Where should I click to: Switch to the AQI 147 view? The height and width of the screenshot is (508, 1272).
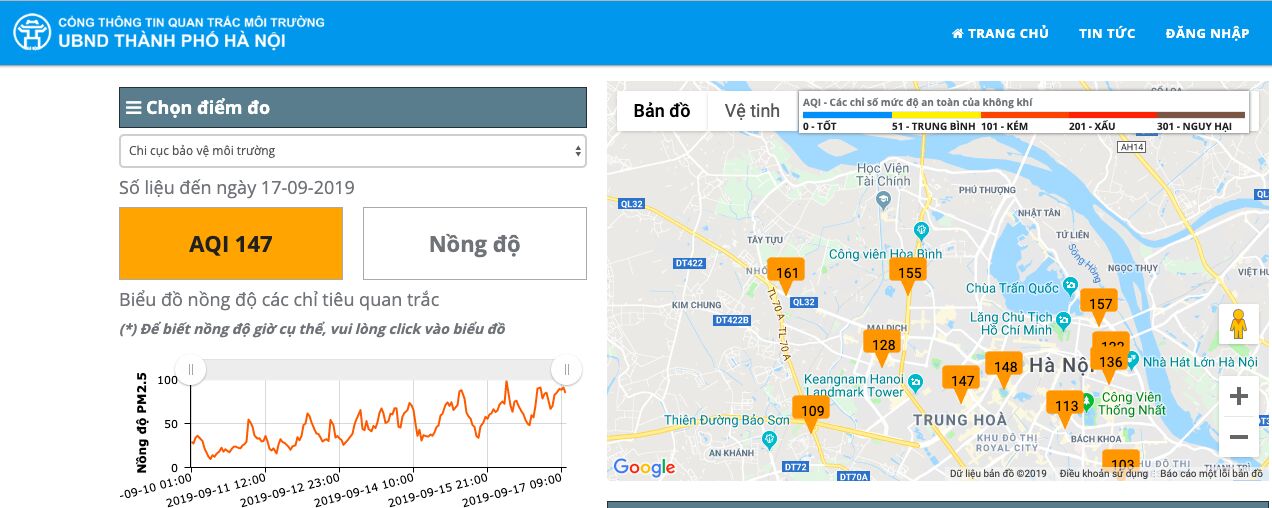coord(231,244)
